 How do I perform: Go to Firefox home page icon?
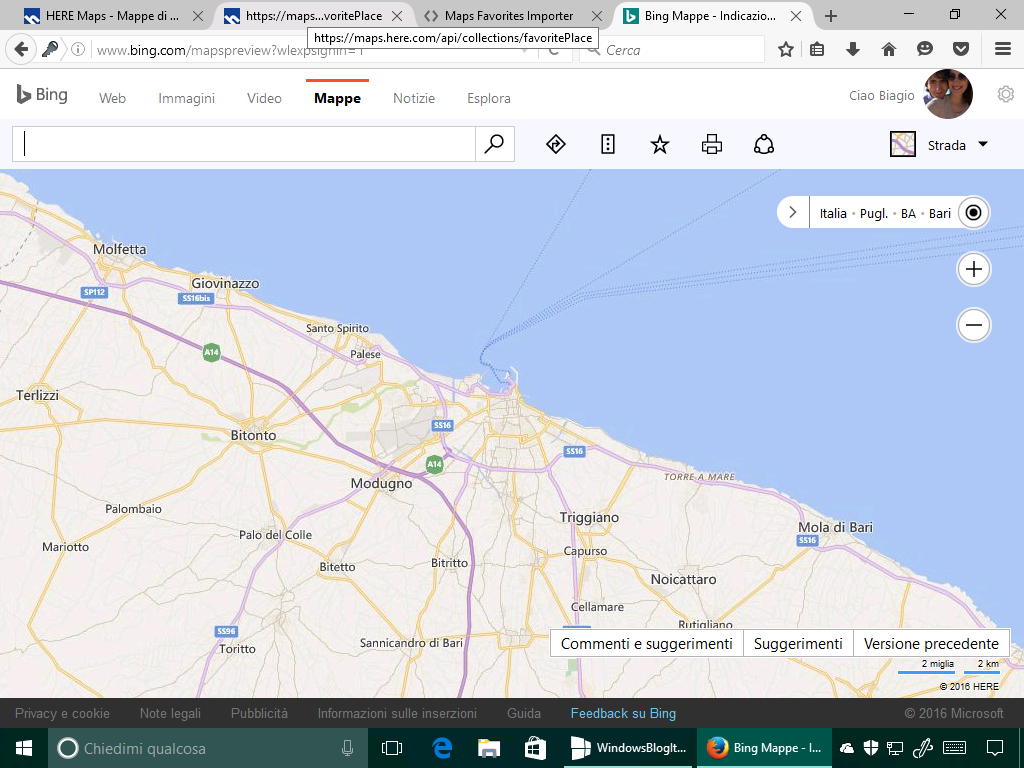pyautogui.click(x=888, y=49)
